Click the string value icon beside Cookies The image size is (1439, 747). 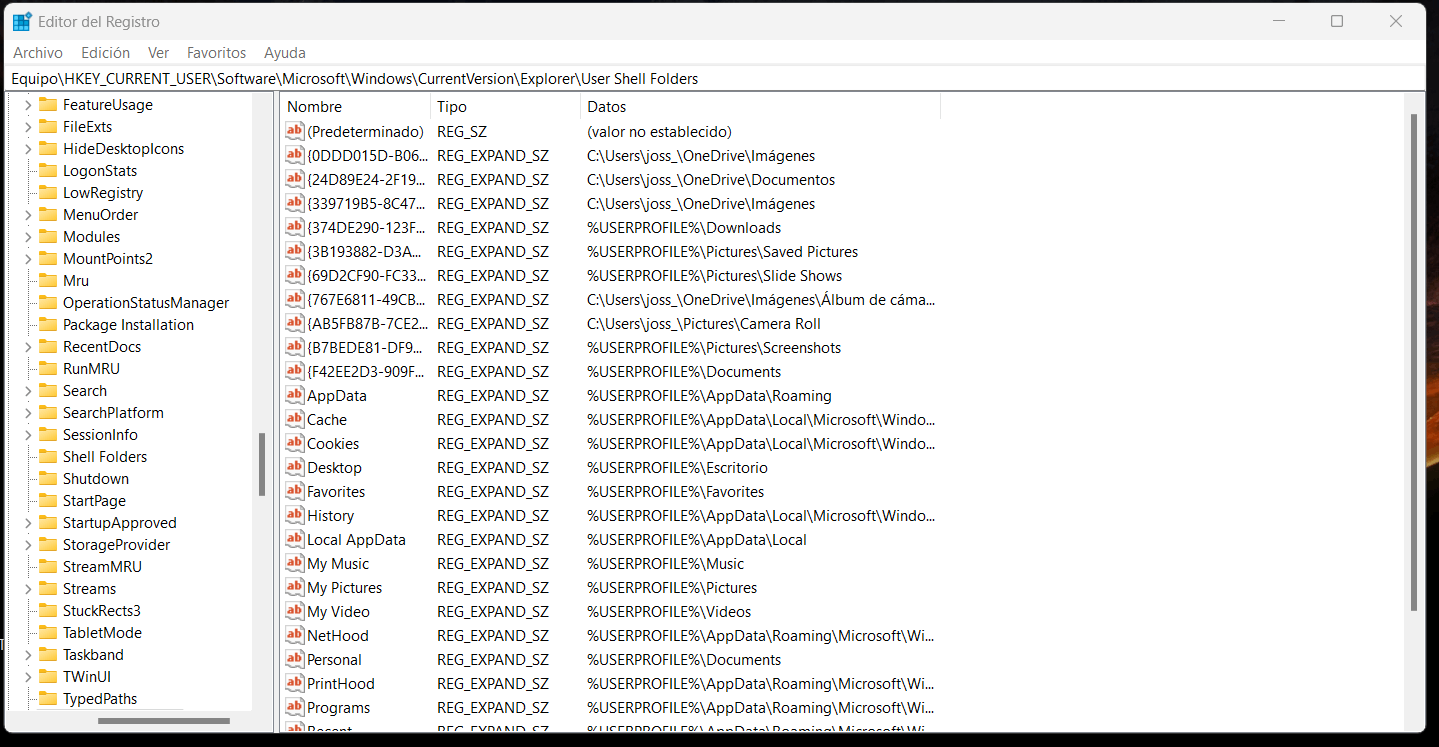[294, 443]
